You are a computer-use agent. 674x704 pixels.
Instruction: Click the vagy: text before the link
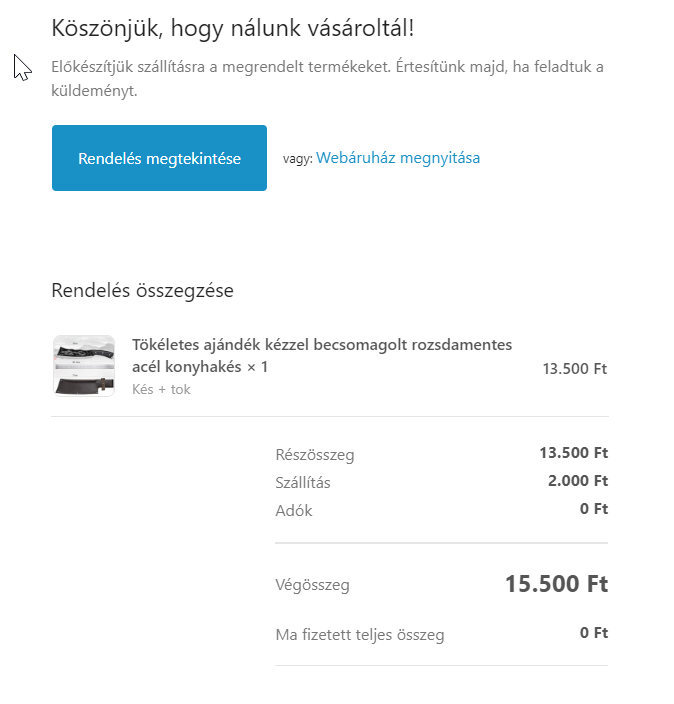click(298, 159)
